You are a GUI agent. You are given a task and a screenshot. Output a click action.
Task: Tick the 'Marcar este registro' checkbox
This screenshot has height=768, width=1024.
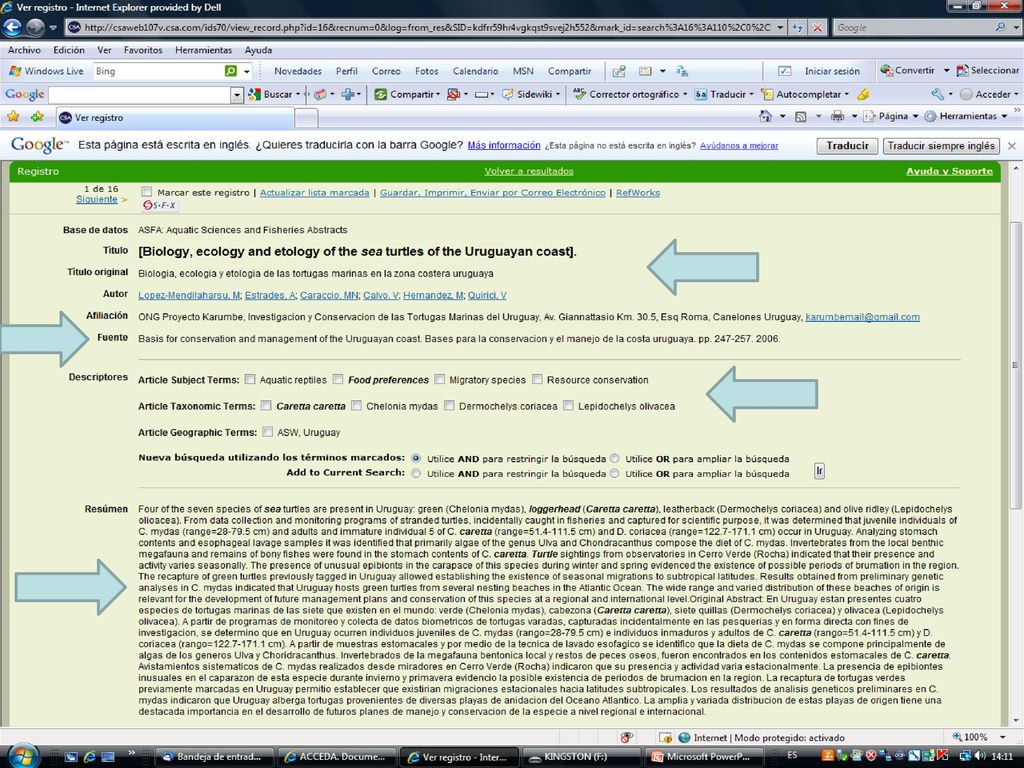(x=147, y=192)
